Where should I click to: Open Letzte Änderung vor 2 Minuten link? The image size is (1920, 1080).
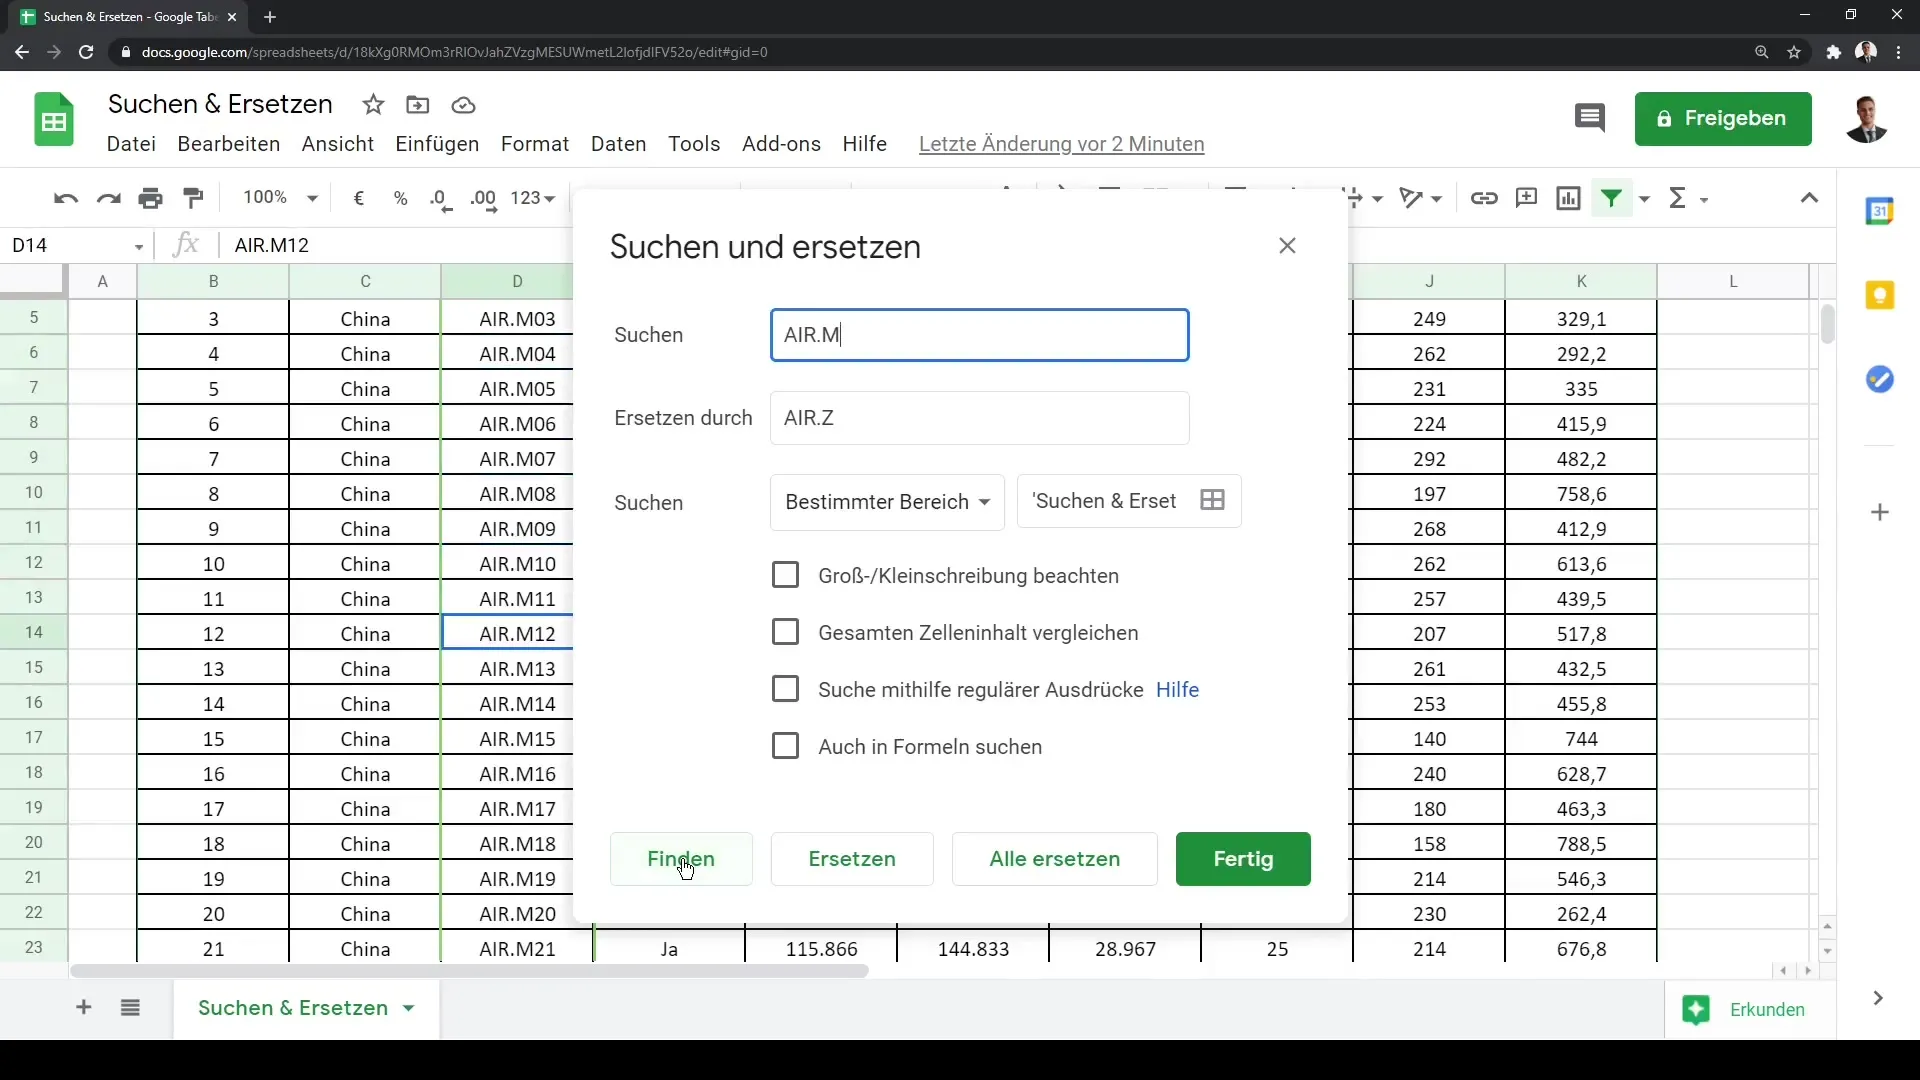point(1061,144)
